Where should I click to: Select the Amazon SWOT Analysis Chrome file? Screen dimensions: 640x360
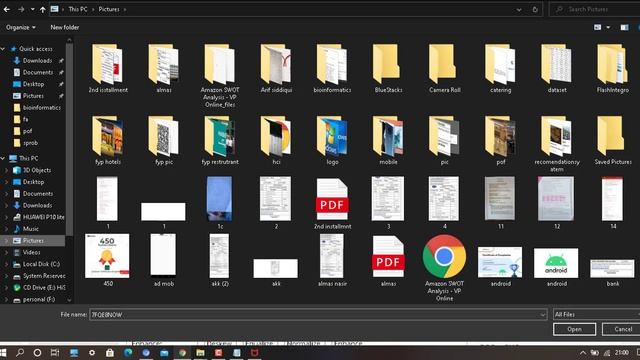tap(444, 267)
